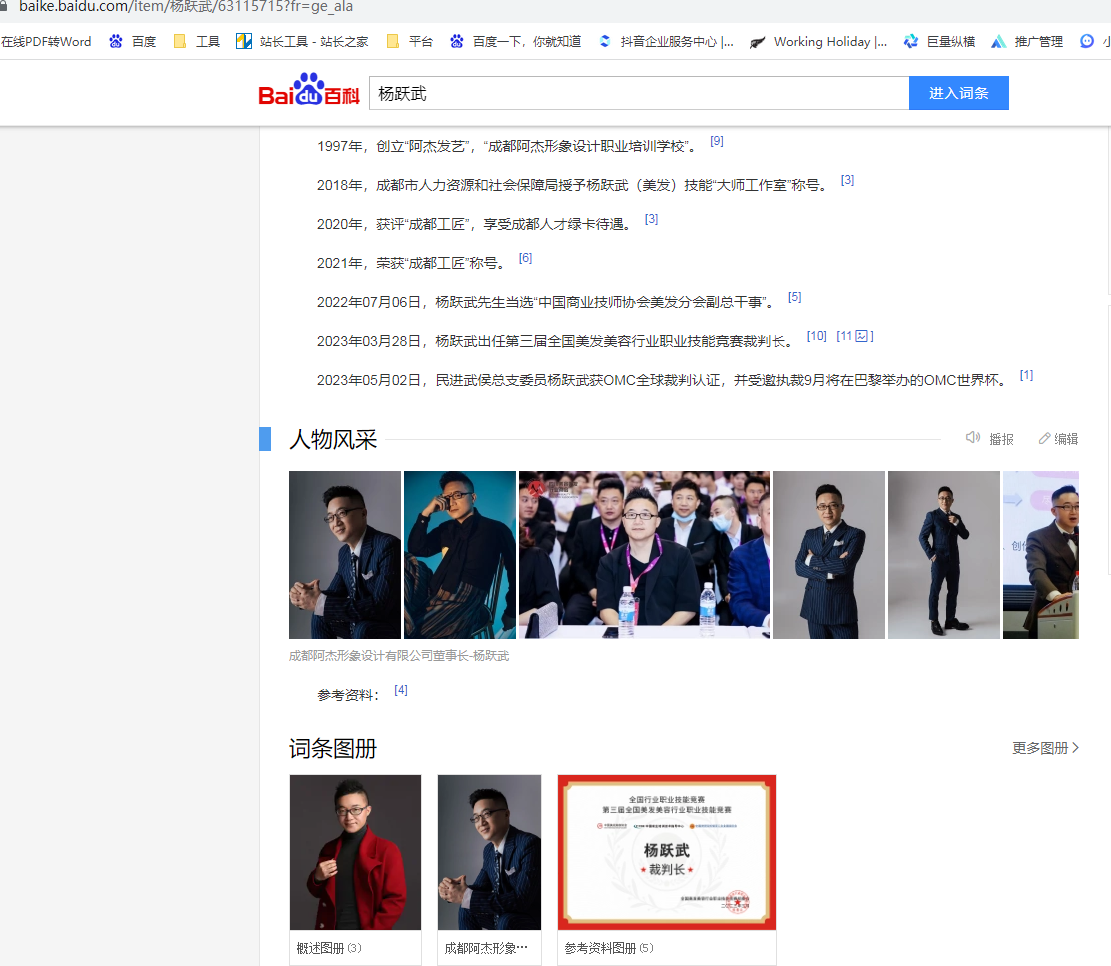Screen dimensions: 1111x966
Task: Click the conference group photo in 人物风采
Action: click(x=644, y=555)
